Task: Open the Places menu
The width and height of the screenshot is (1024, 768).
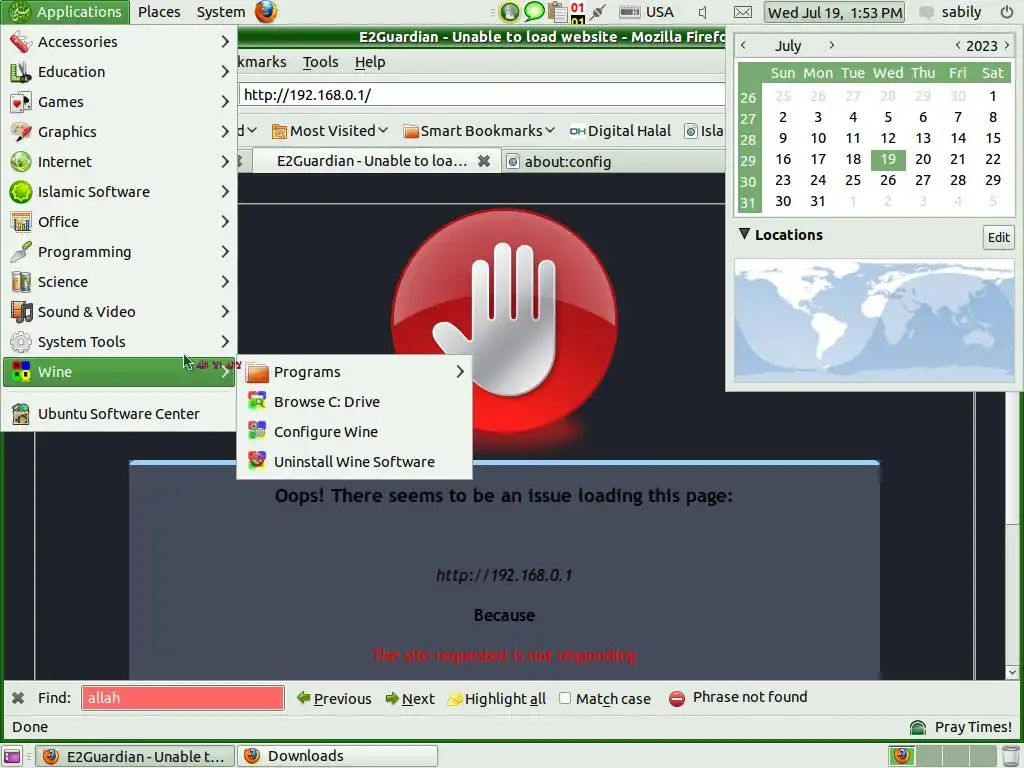Action: coord(159,12)
